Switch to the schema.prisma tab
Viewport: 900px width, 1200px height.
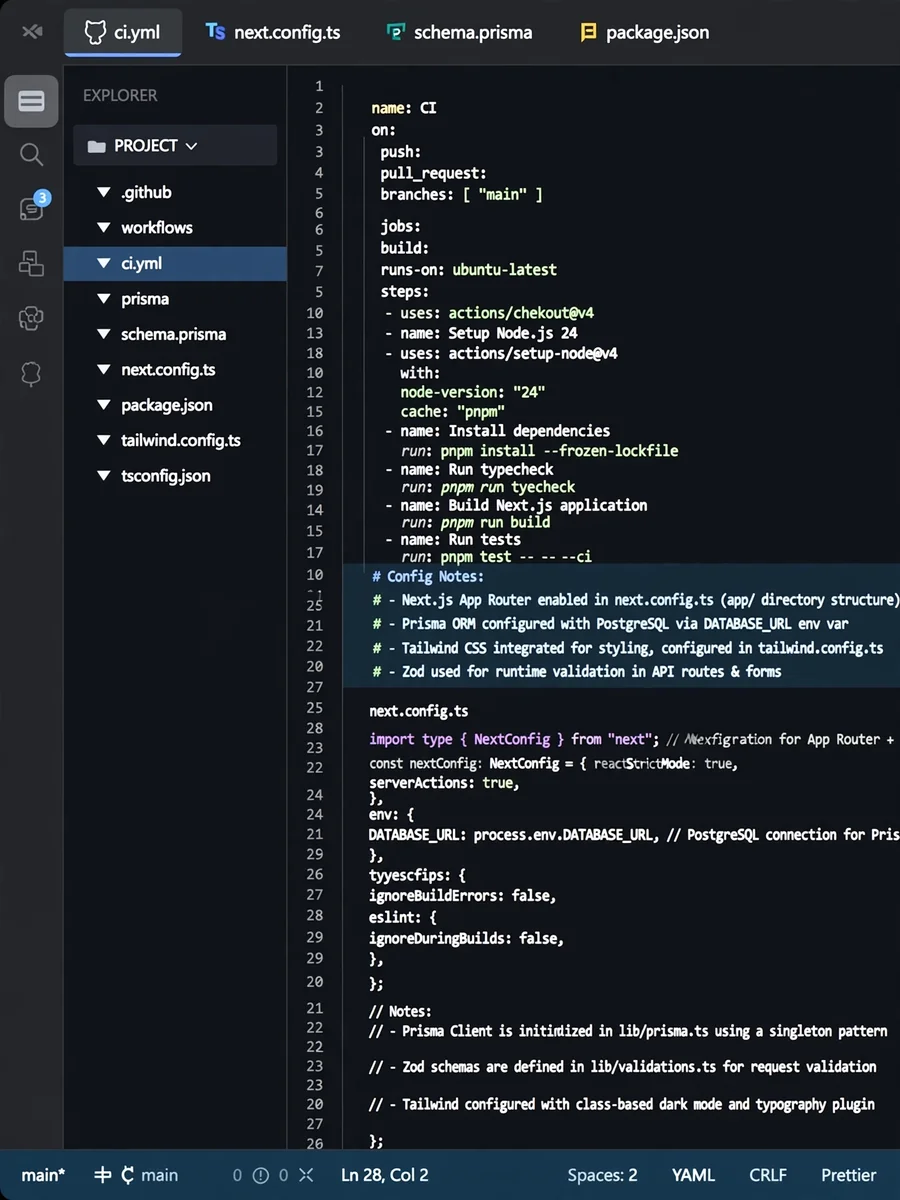460,32
